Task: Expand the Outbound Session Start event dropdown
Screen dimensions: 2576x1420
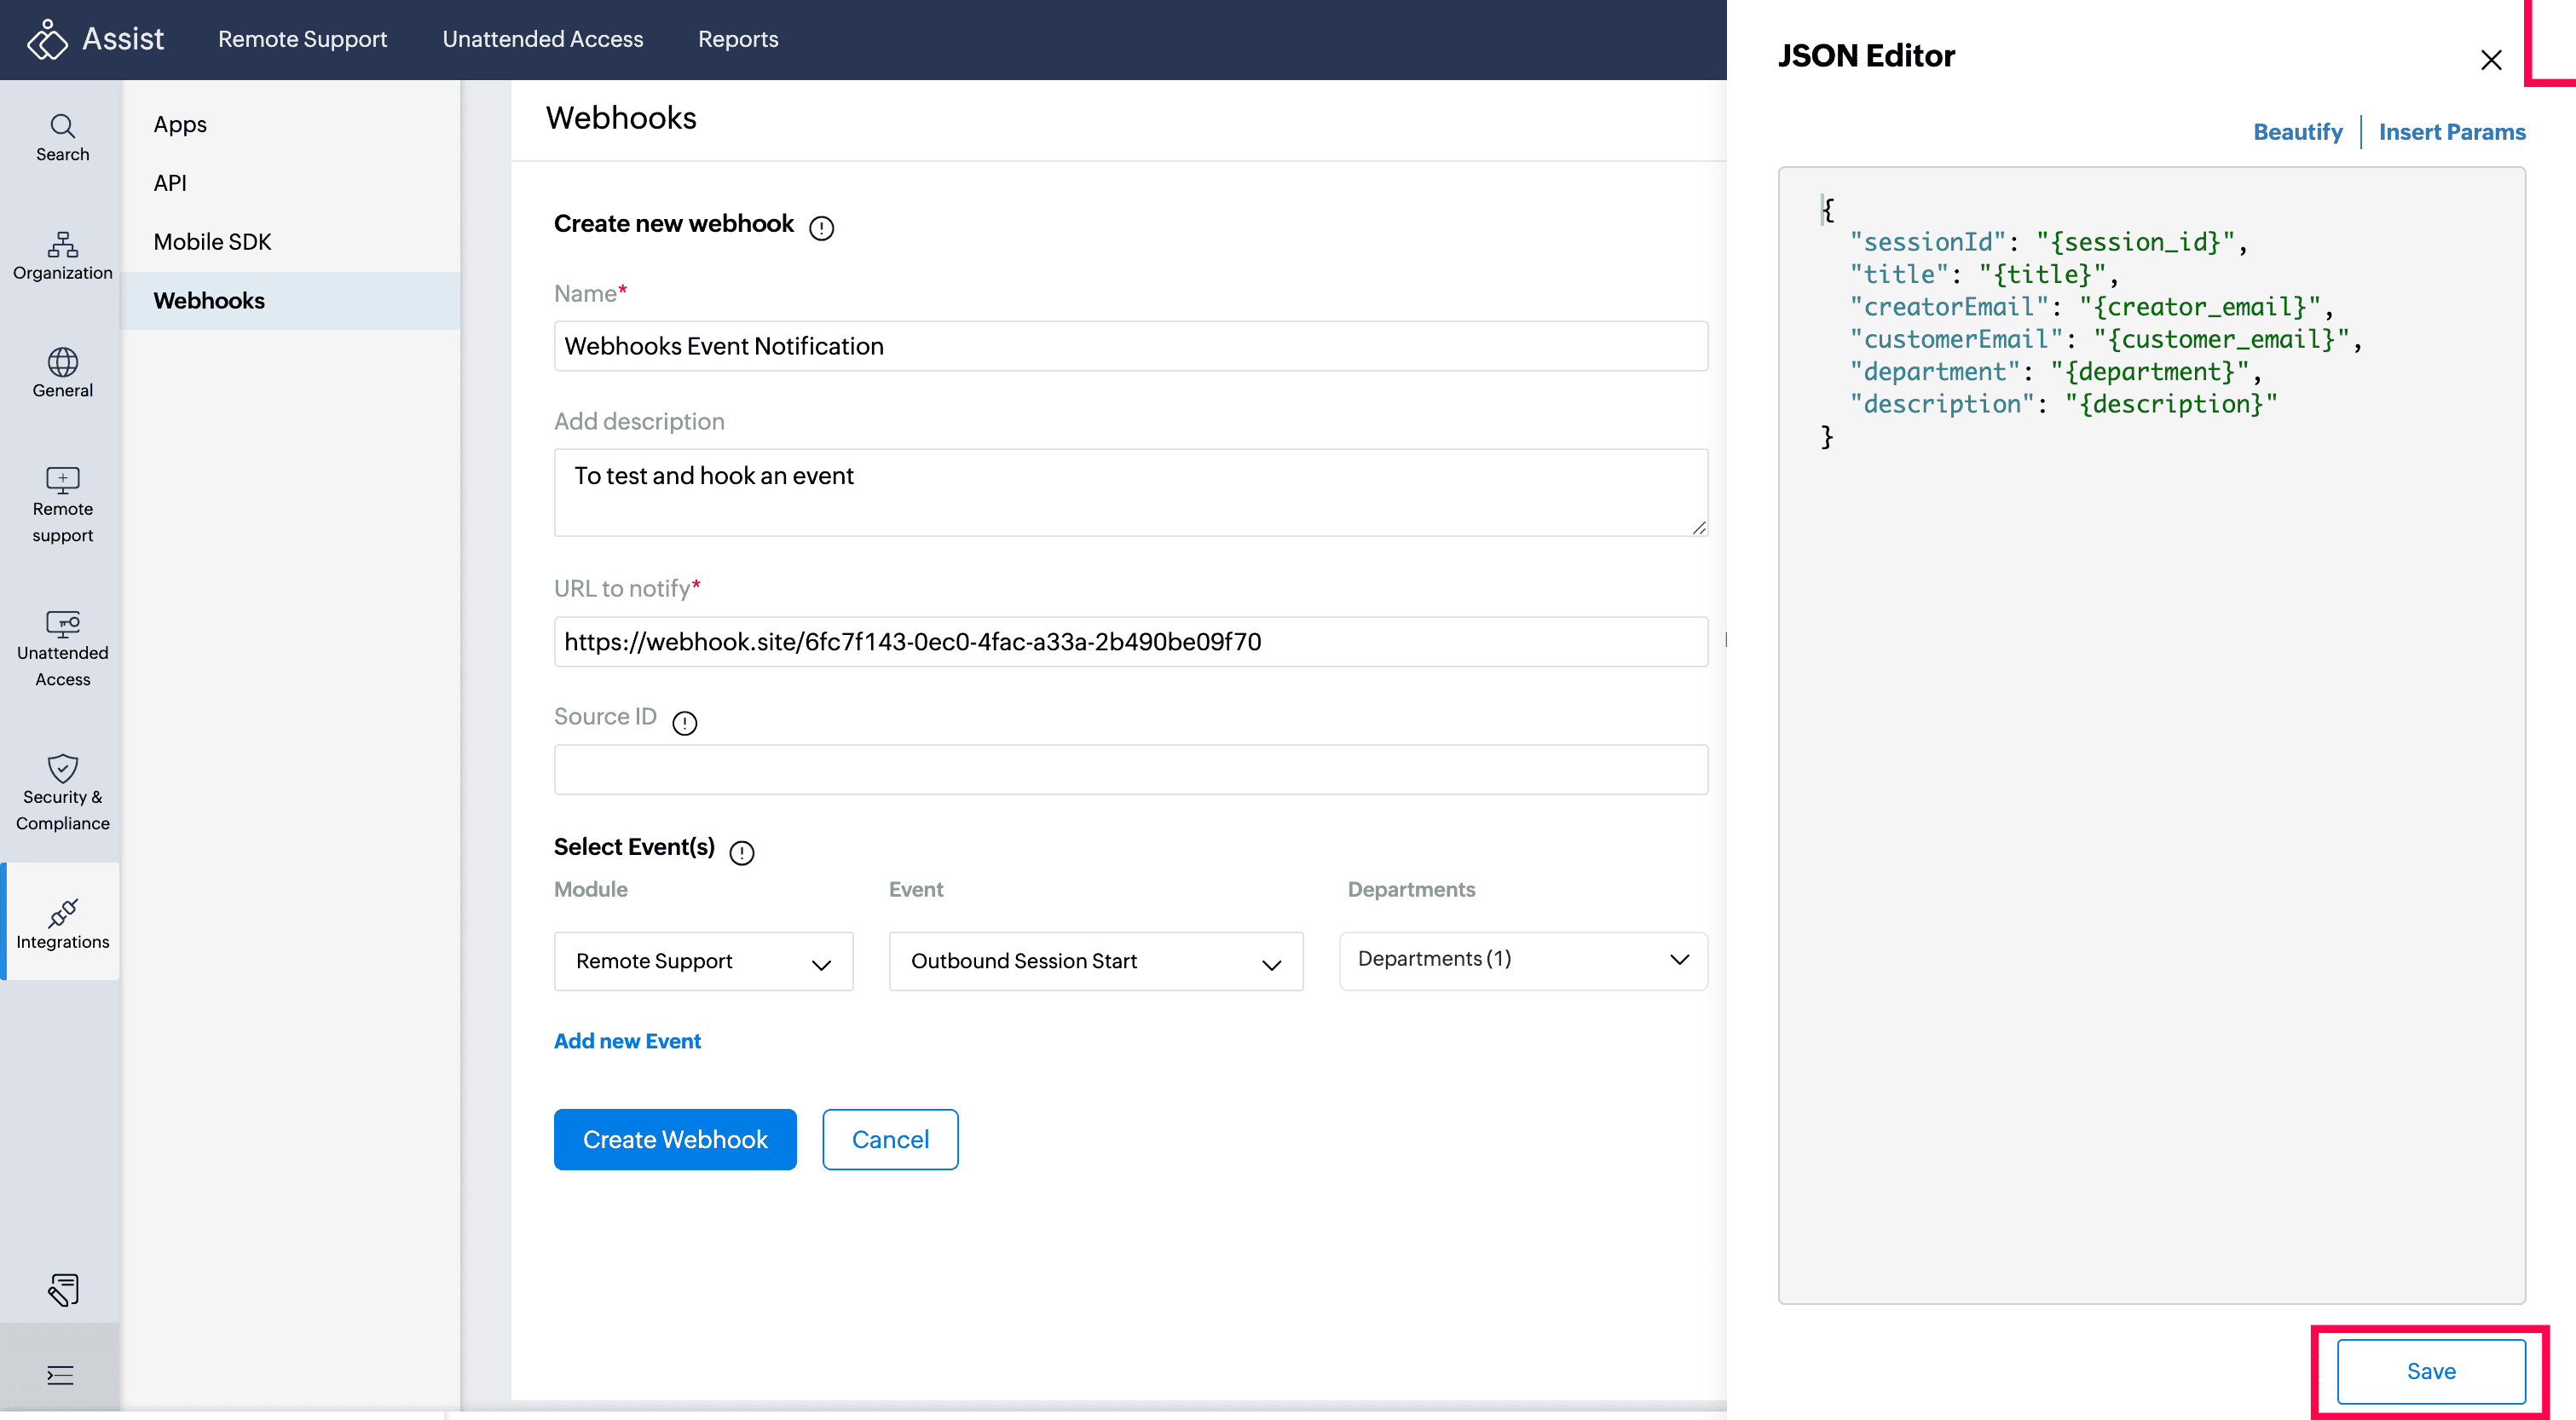Action: [x=1095, y=961]
